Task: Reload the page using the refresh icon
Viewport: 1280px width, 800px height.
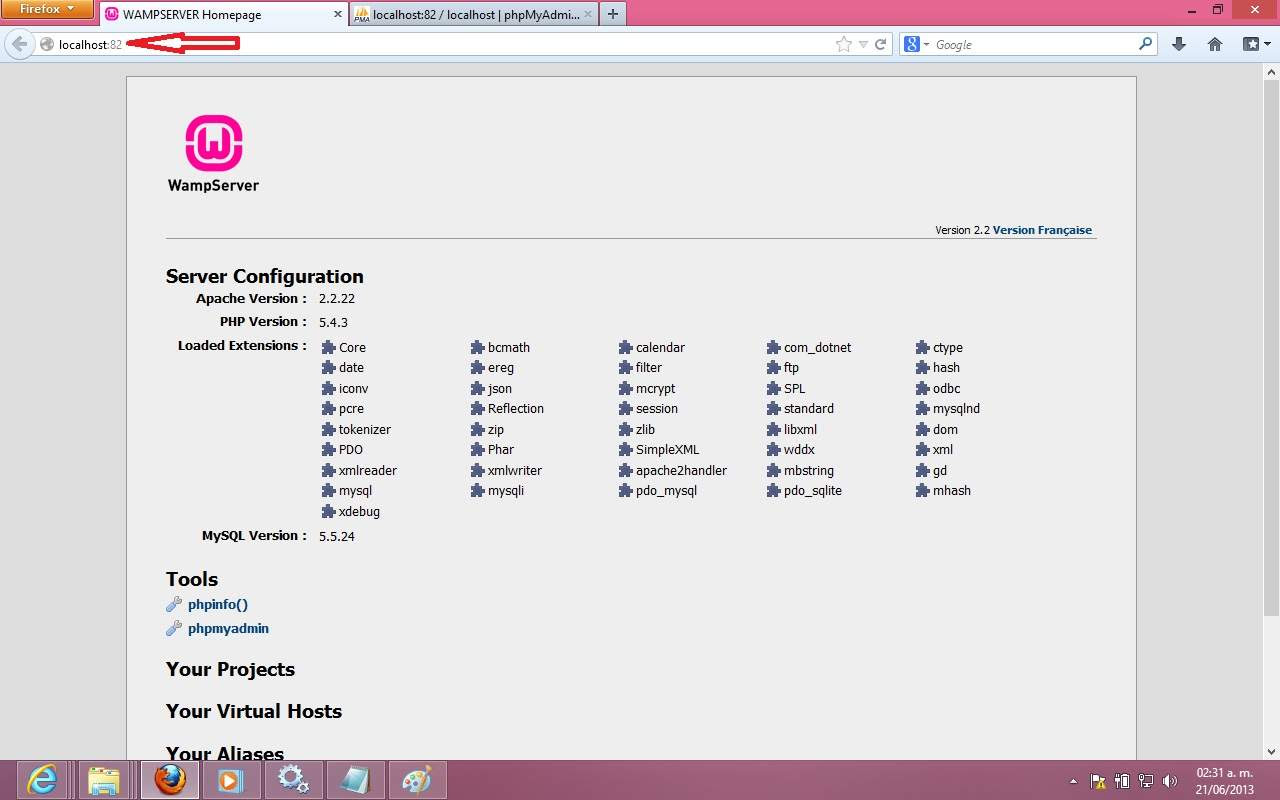Action: (881, 44)
